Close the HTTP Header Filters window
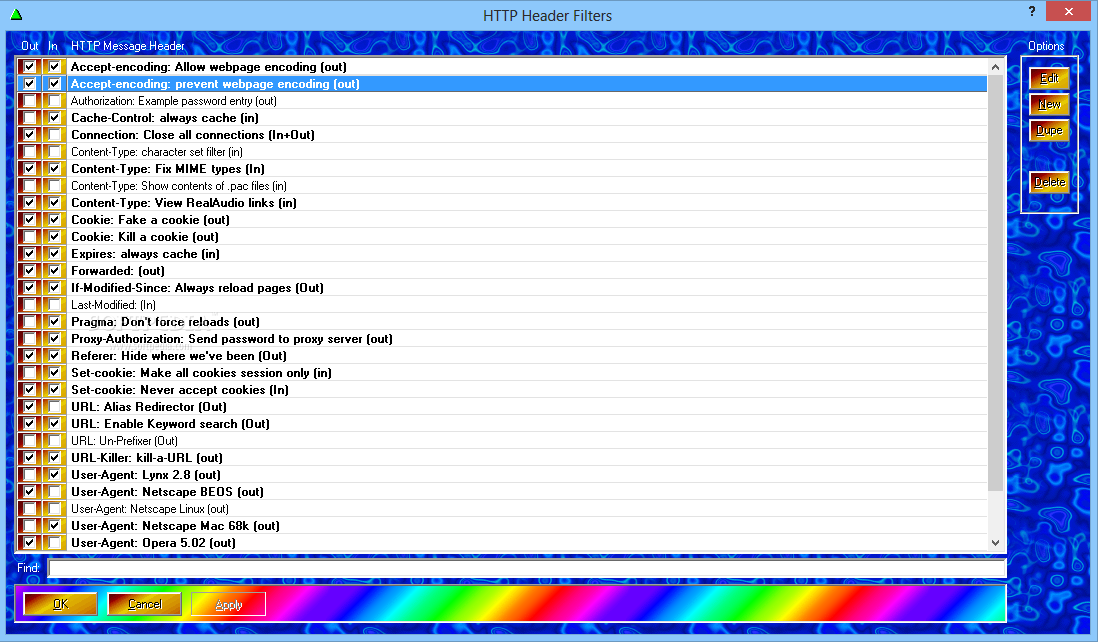 click(x=1068, y=11)
